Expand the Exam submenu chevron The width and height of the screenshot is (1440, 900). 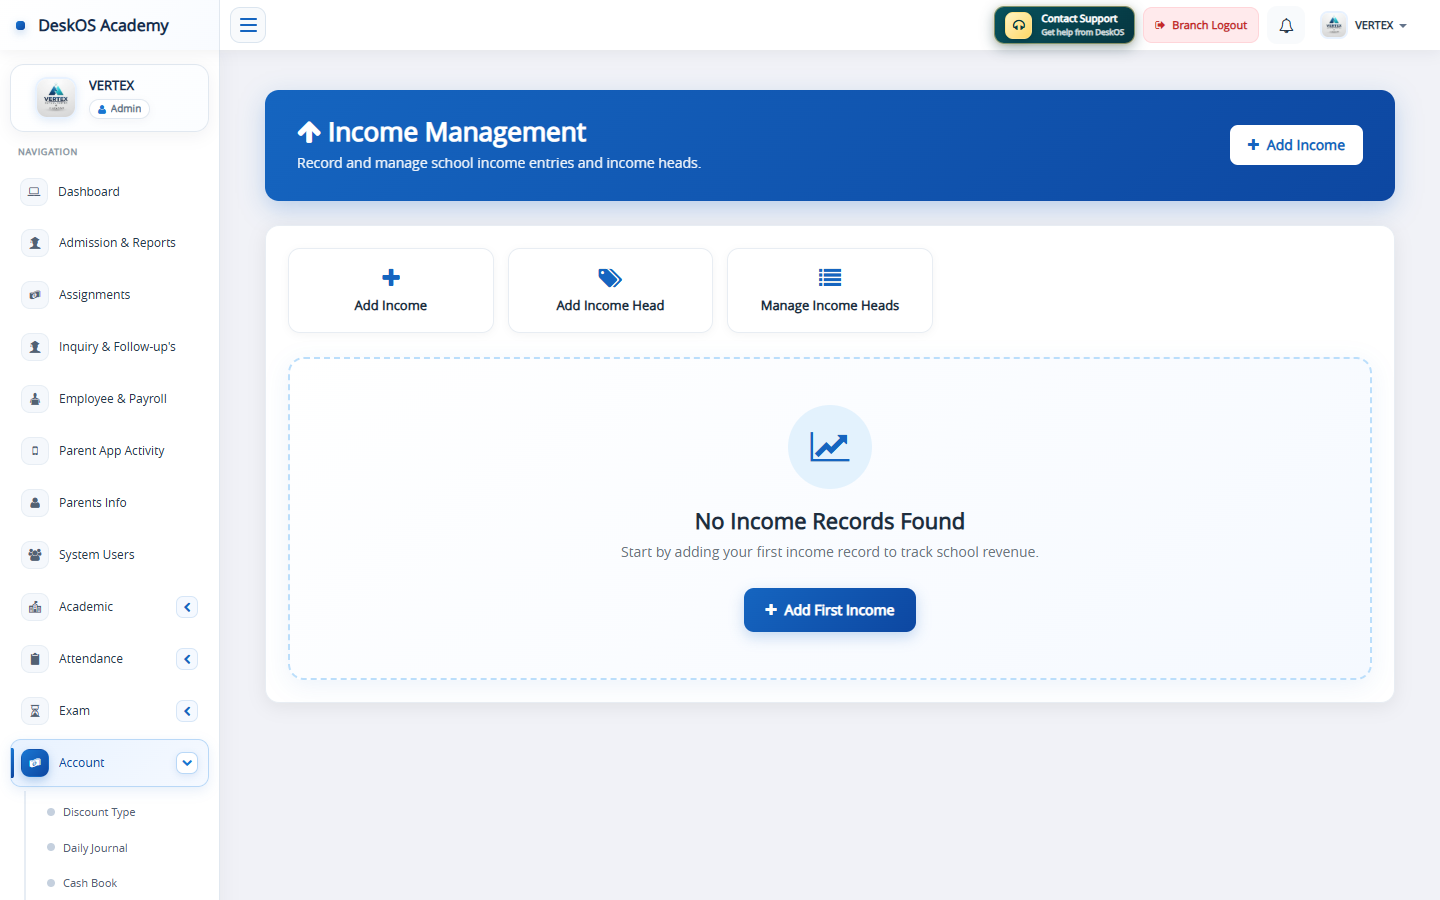tap(187, 711)
